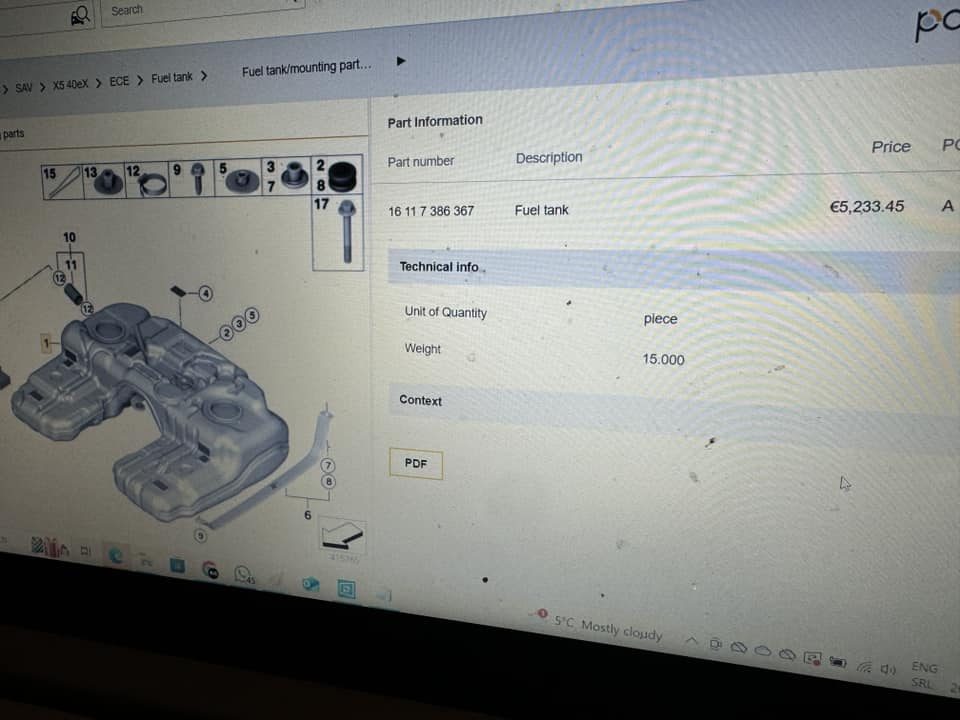Screen dimensions: 960x720
Task: Open the PDF button
Action: tap(416, 463)
